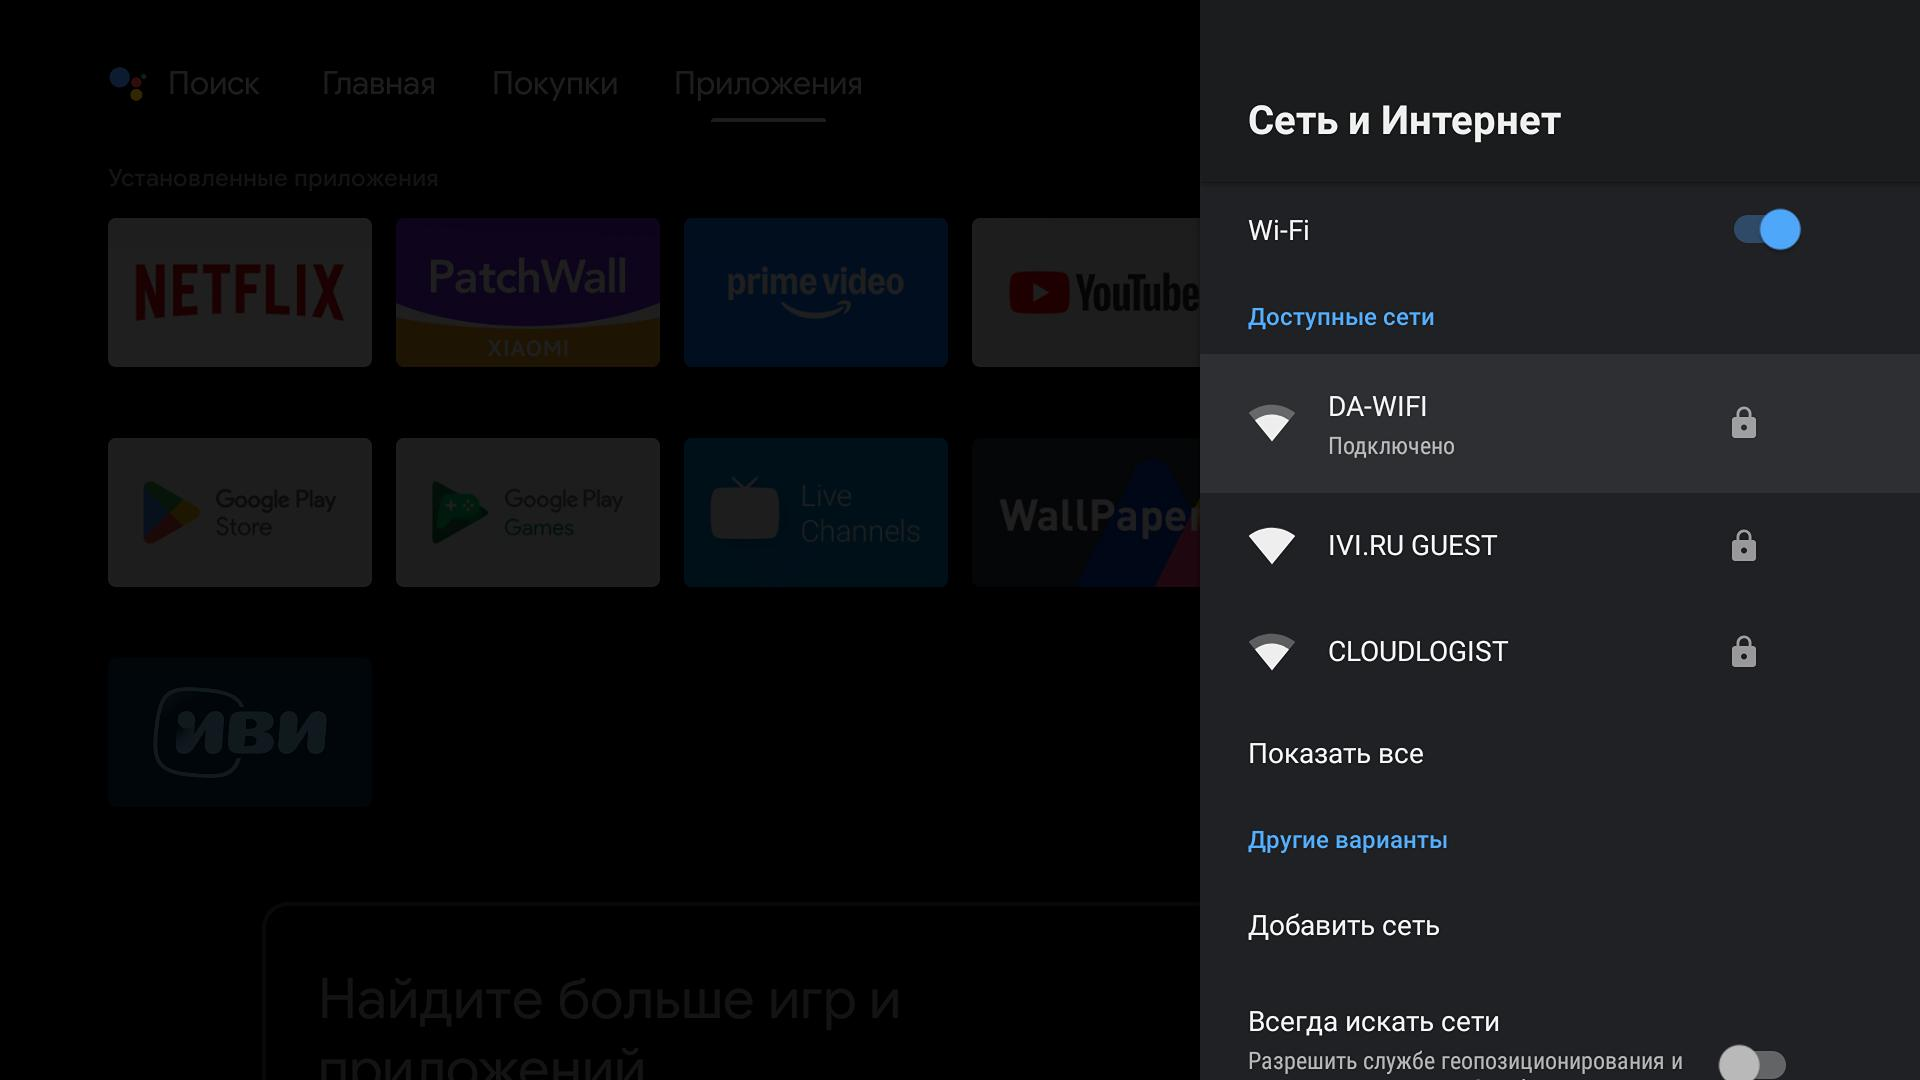Click the Другие варианты section header

(1347, 840)
